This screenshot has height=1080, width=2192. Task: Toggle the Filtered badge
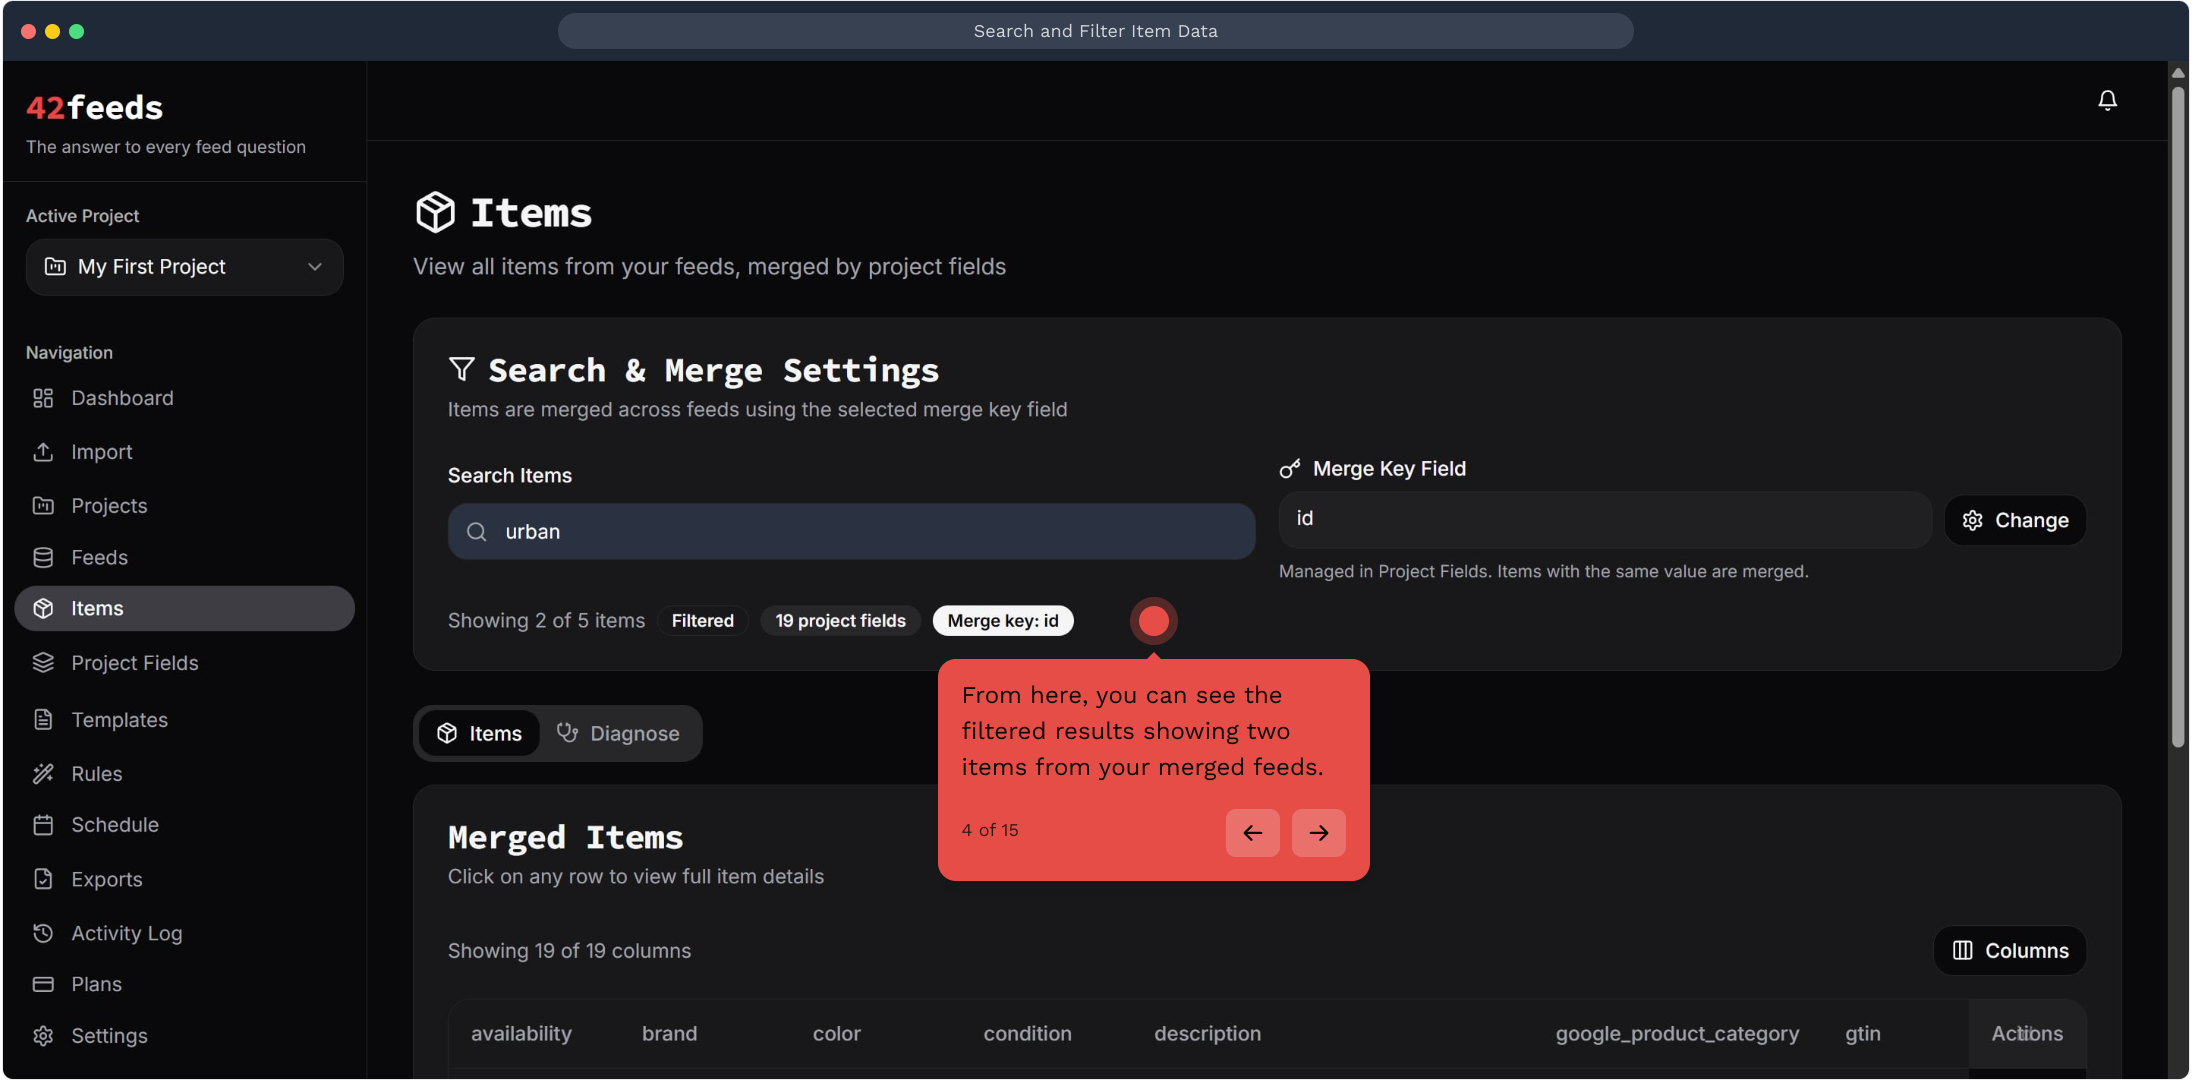click(x=702, y=621)
